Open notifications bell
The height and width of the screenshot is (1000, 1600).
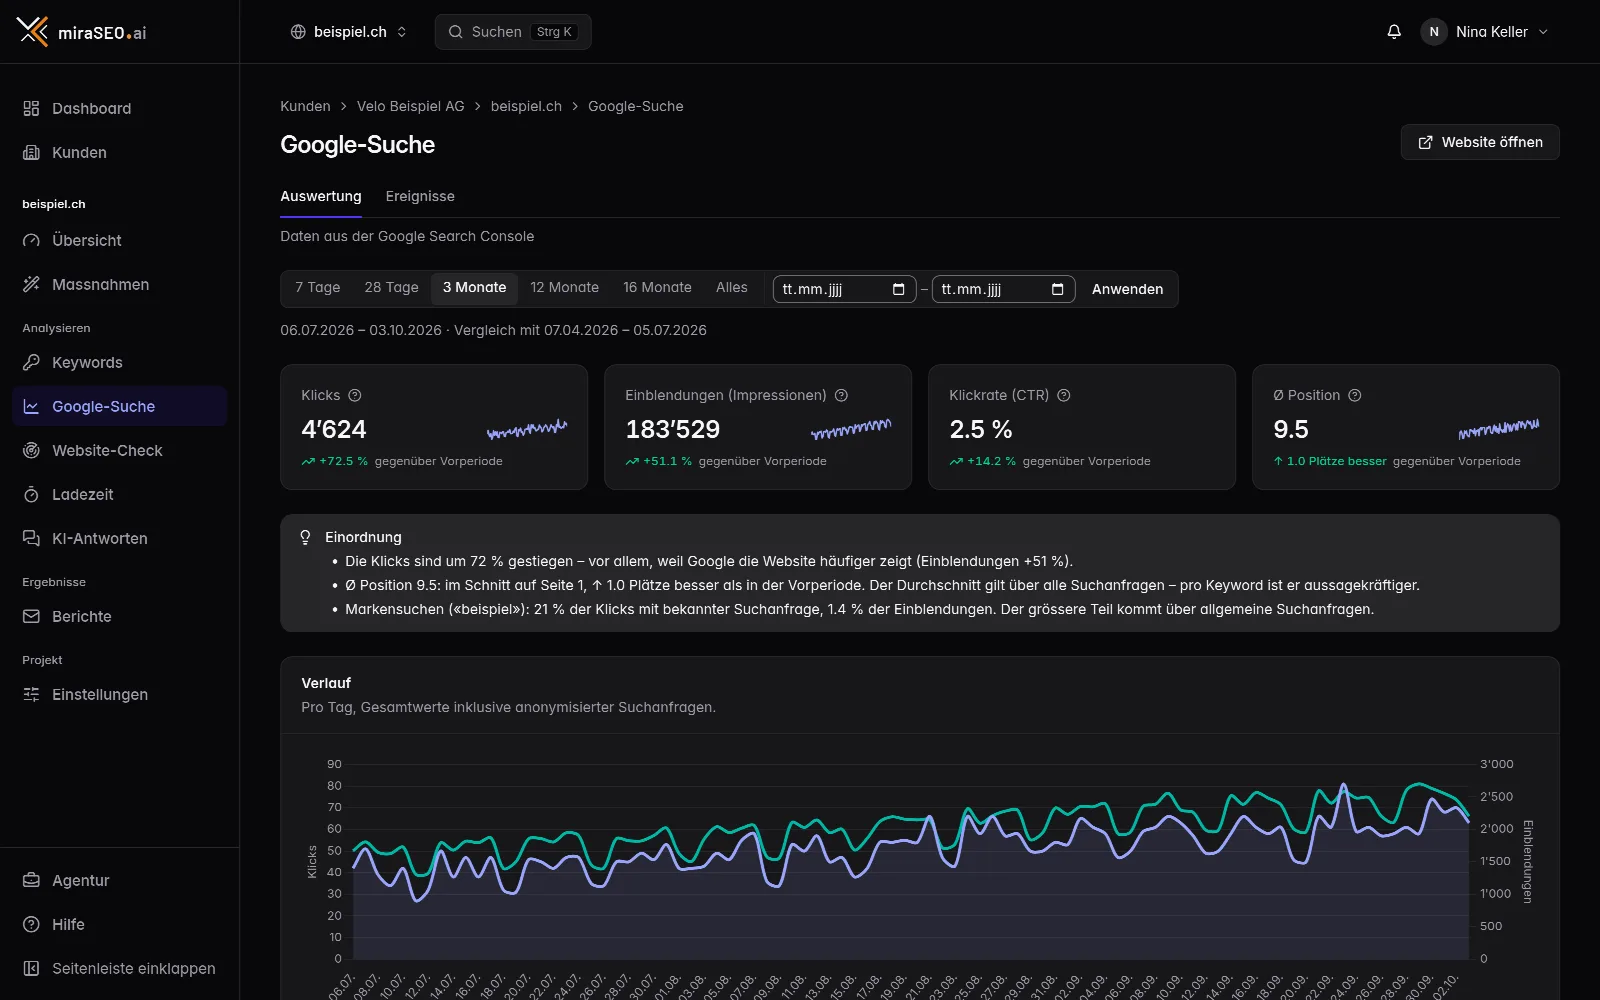click(1394, 32)
